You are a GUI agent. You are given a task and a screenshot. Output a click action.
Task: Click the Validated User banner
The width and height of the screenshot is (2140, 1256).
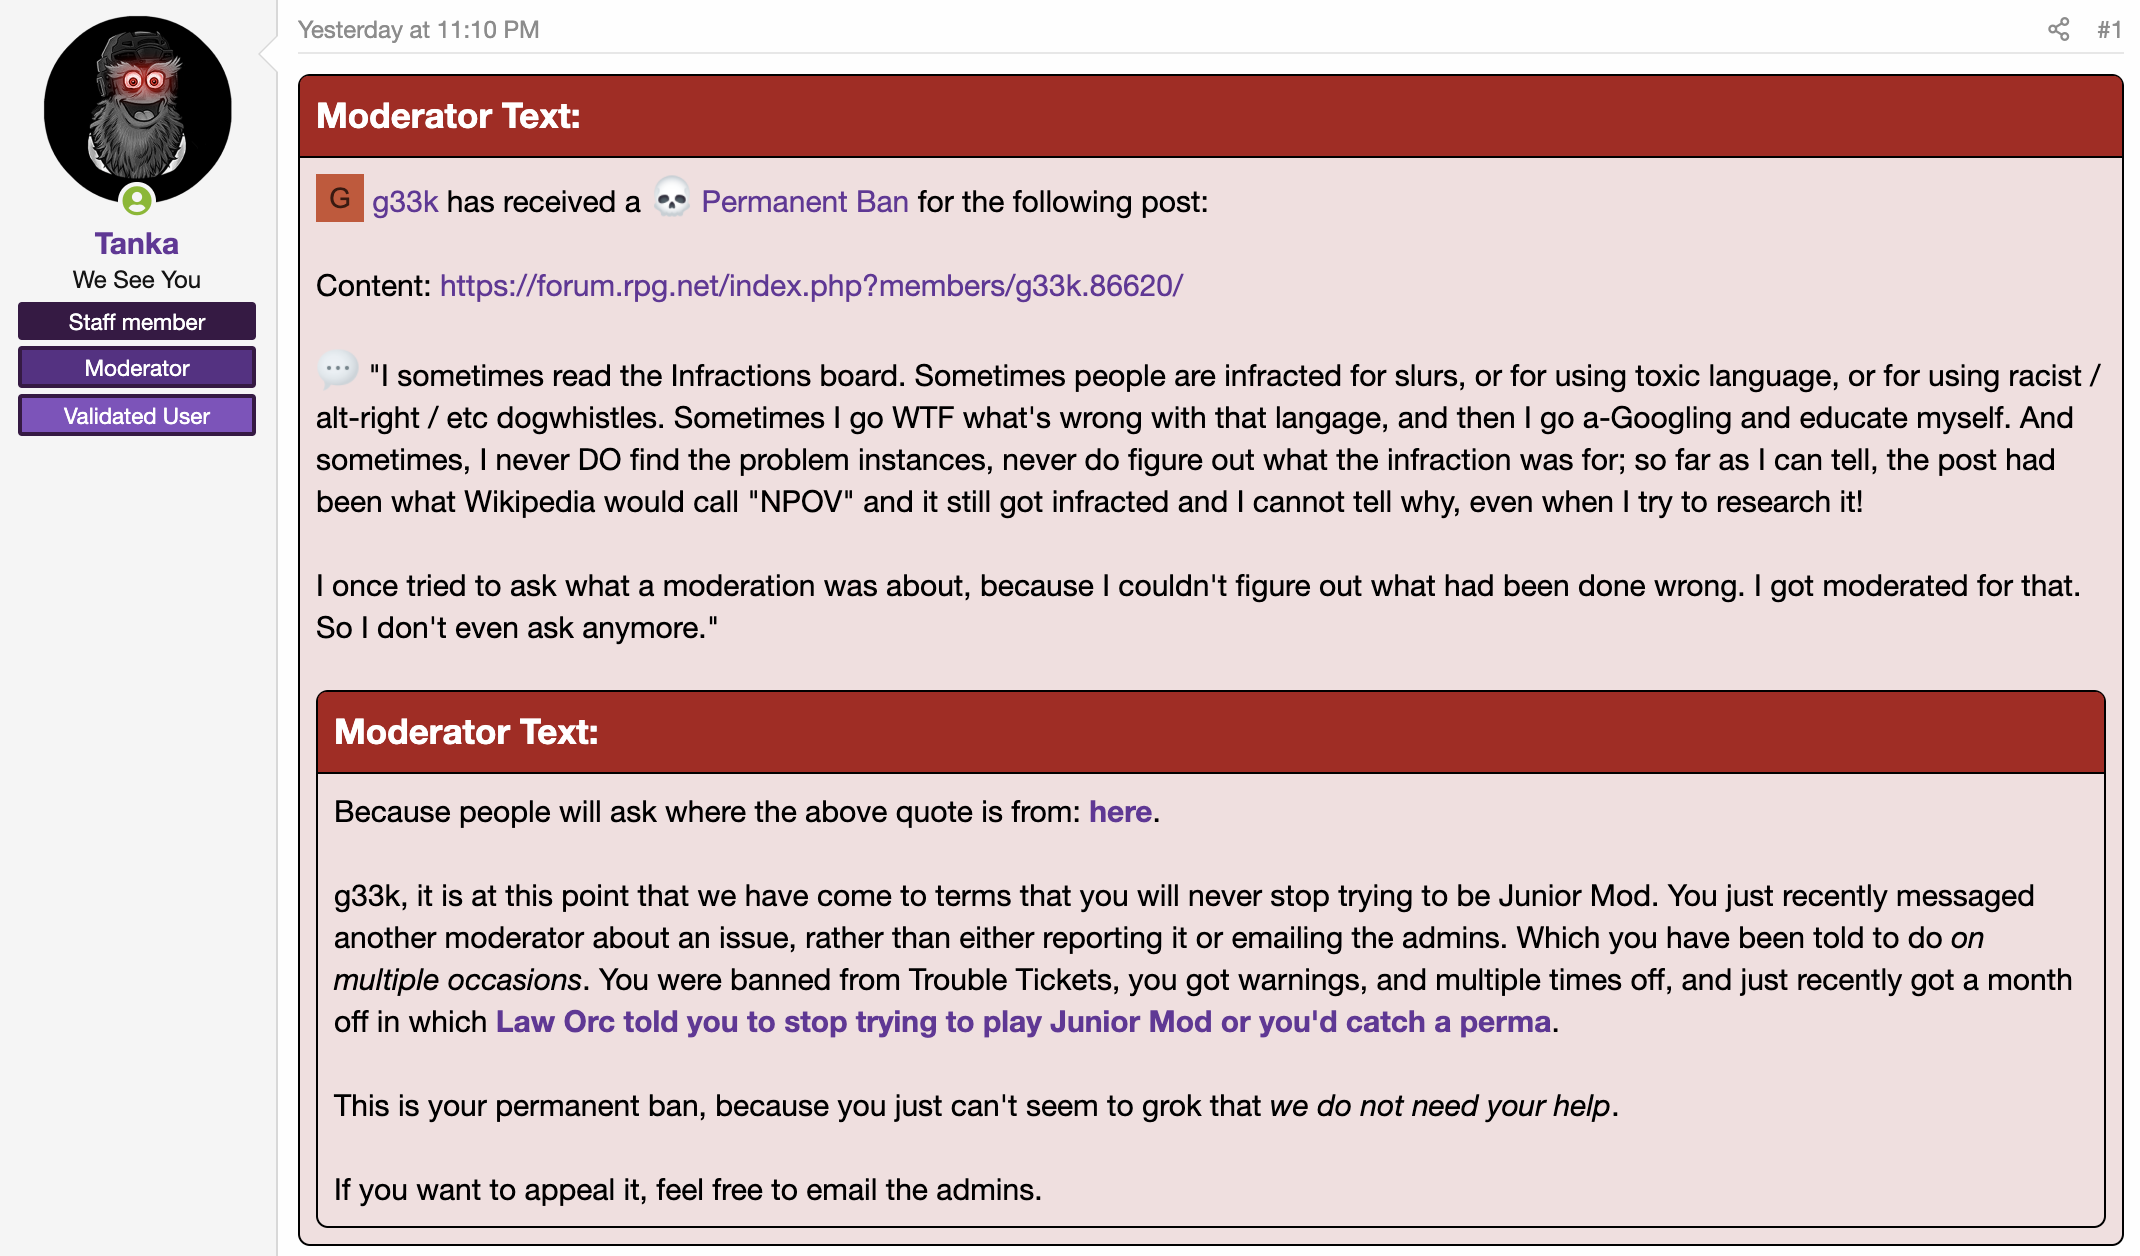pos(137,416)
